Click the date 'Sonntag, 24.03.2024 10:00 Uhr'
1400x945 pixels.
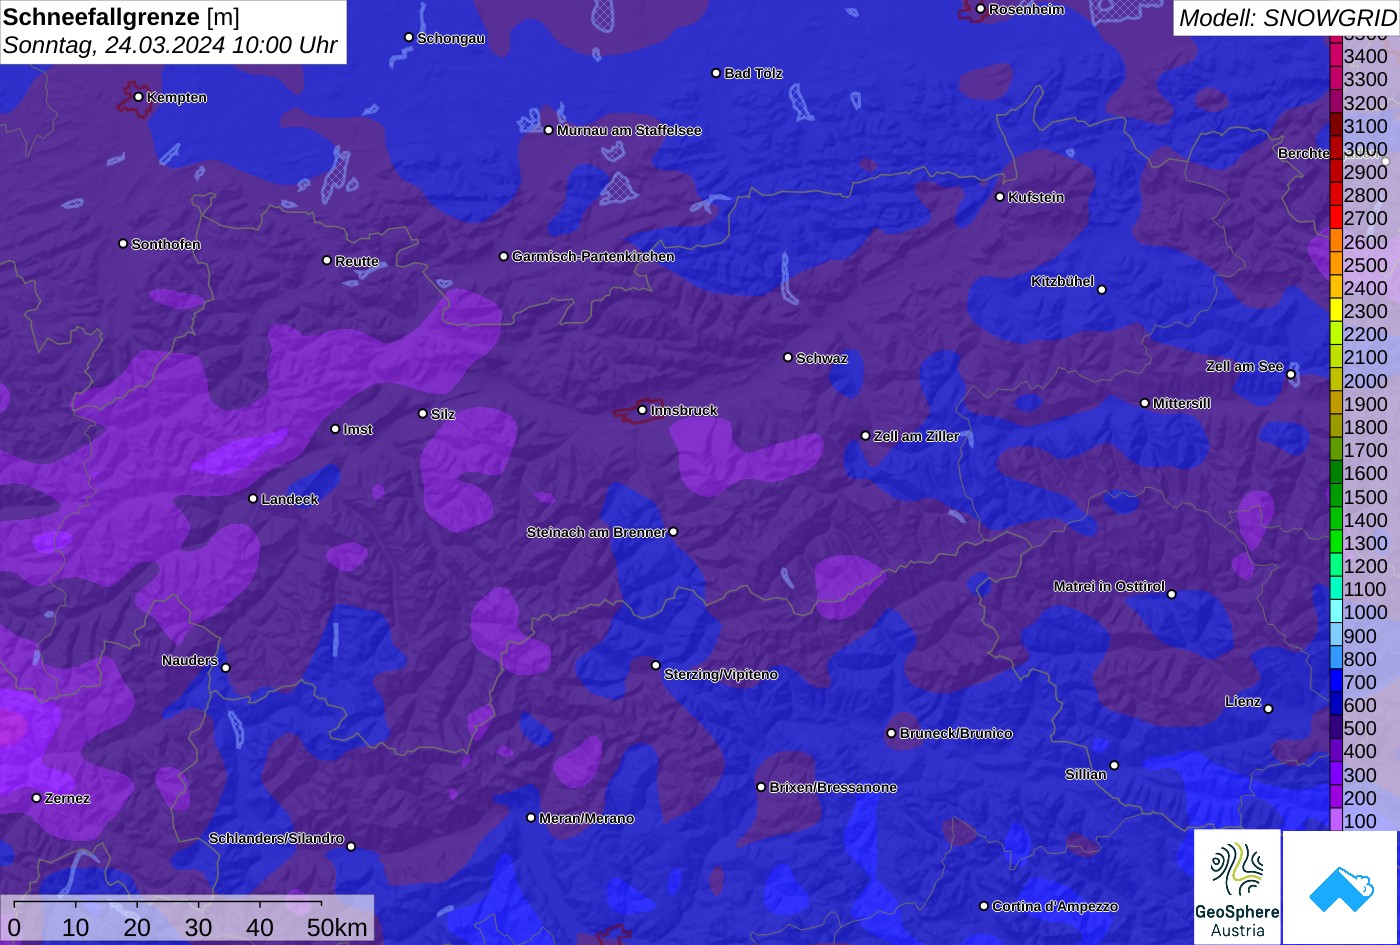tap(170, 46)
